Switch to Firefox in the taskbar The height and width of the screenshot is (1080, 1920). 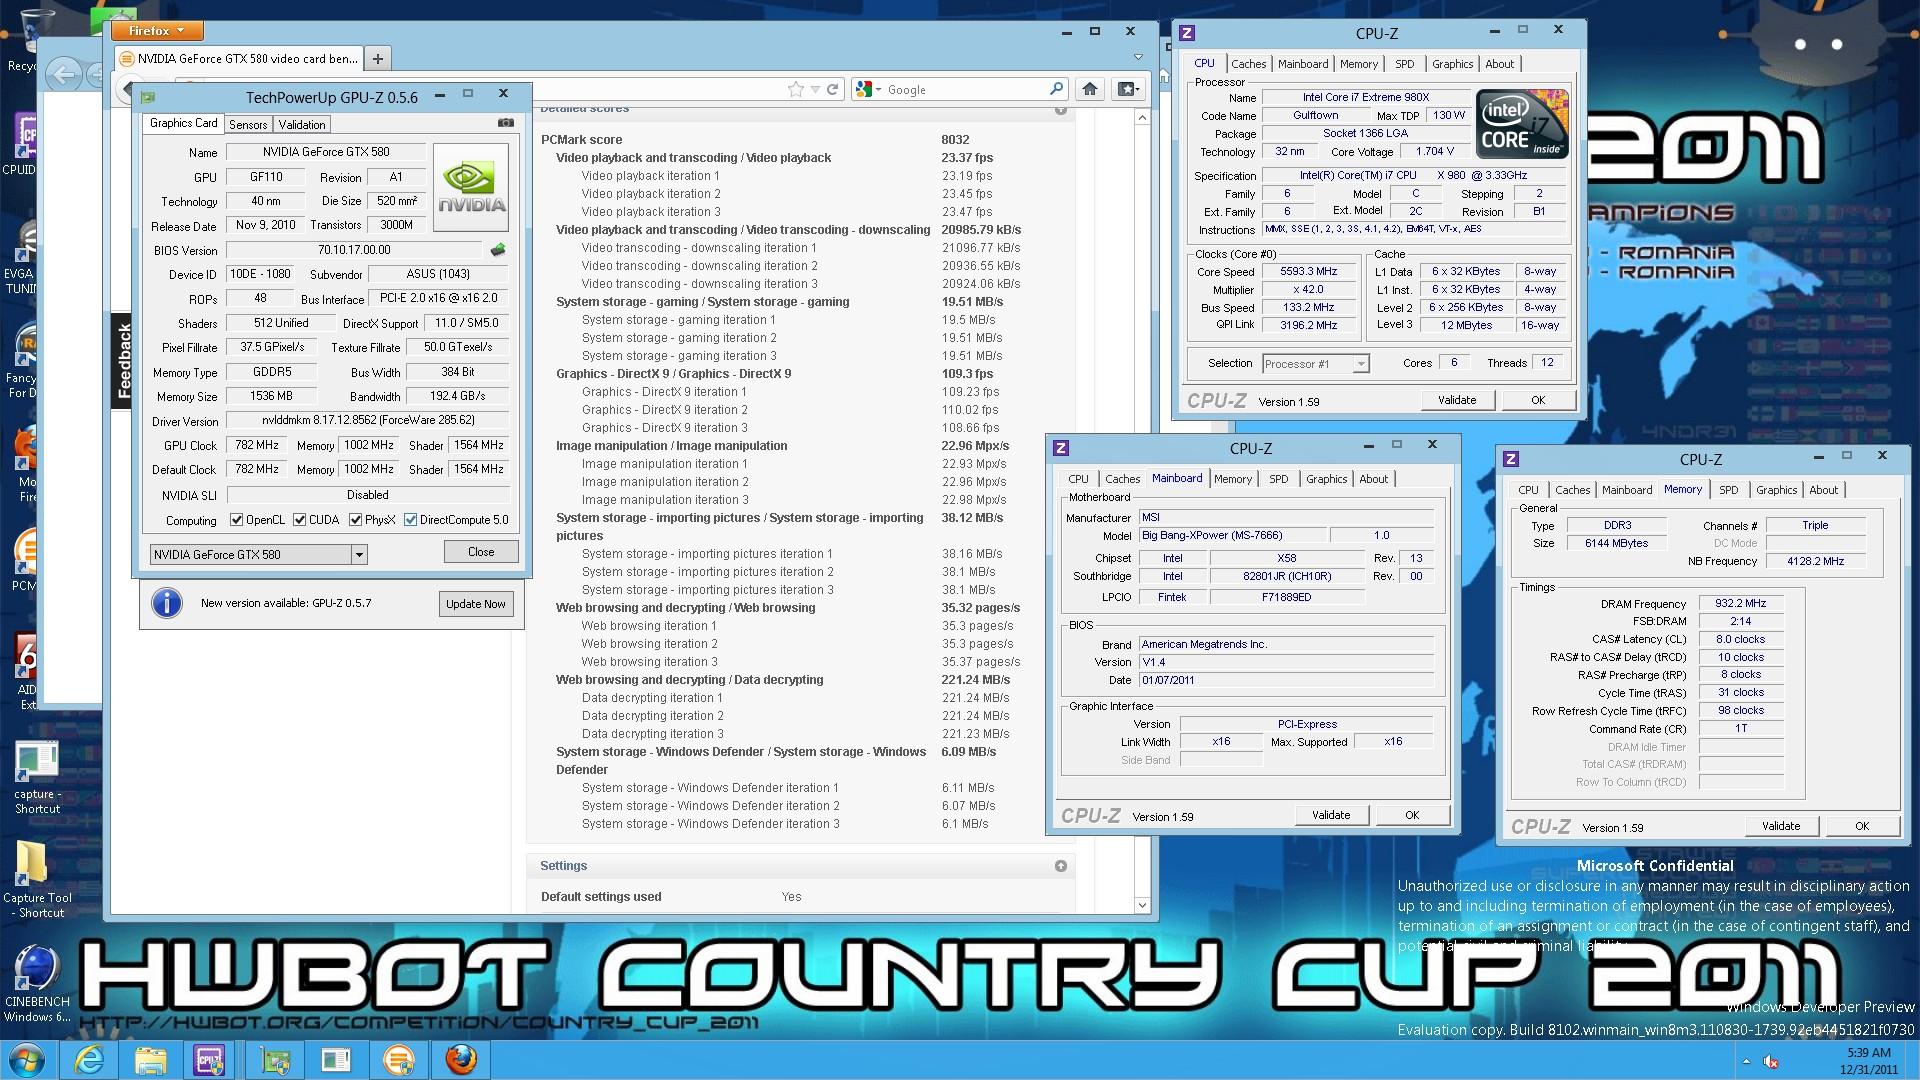(x=460, y=1060)
